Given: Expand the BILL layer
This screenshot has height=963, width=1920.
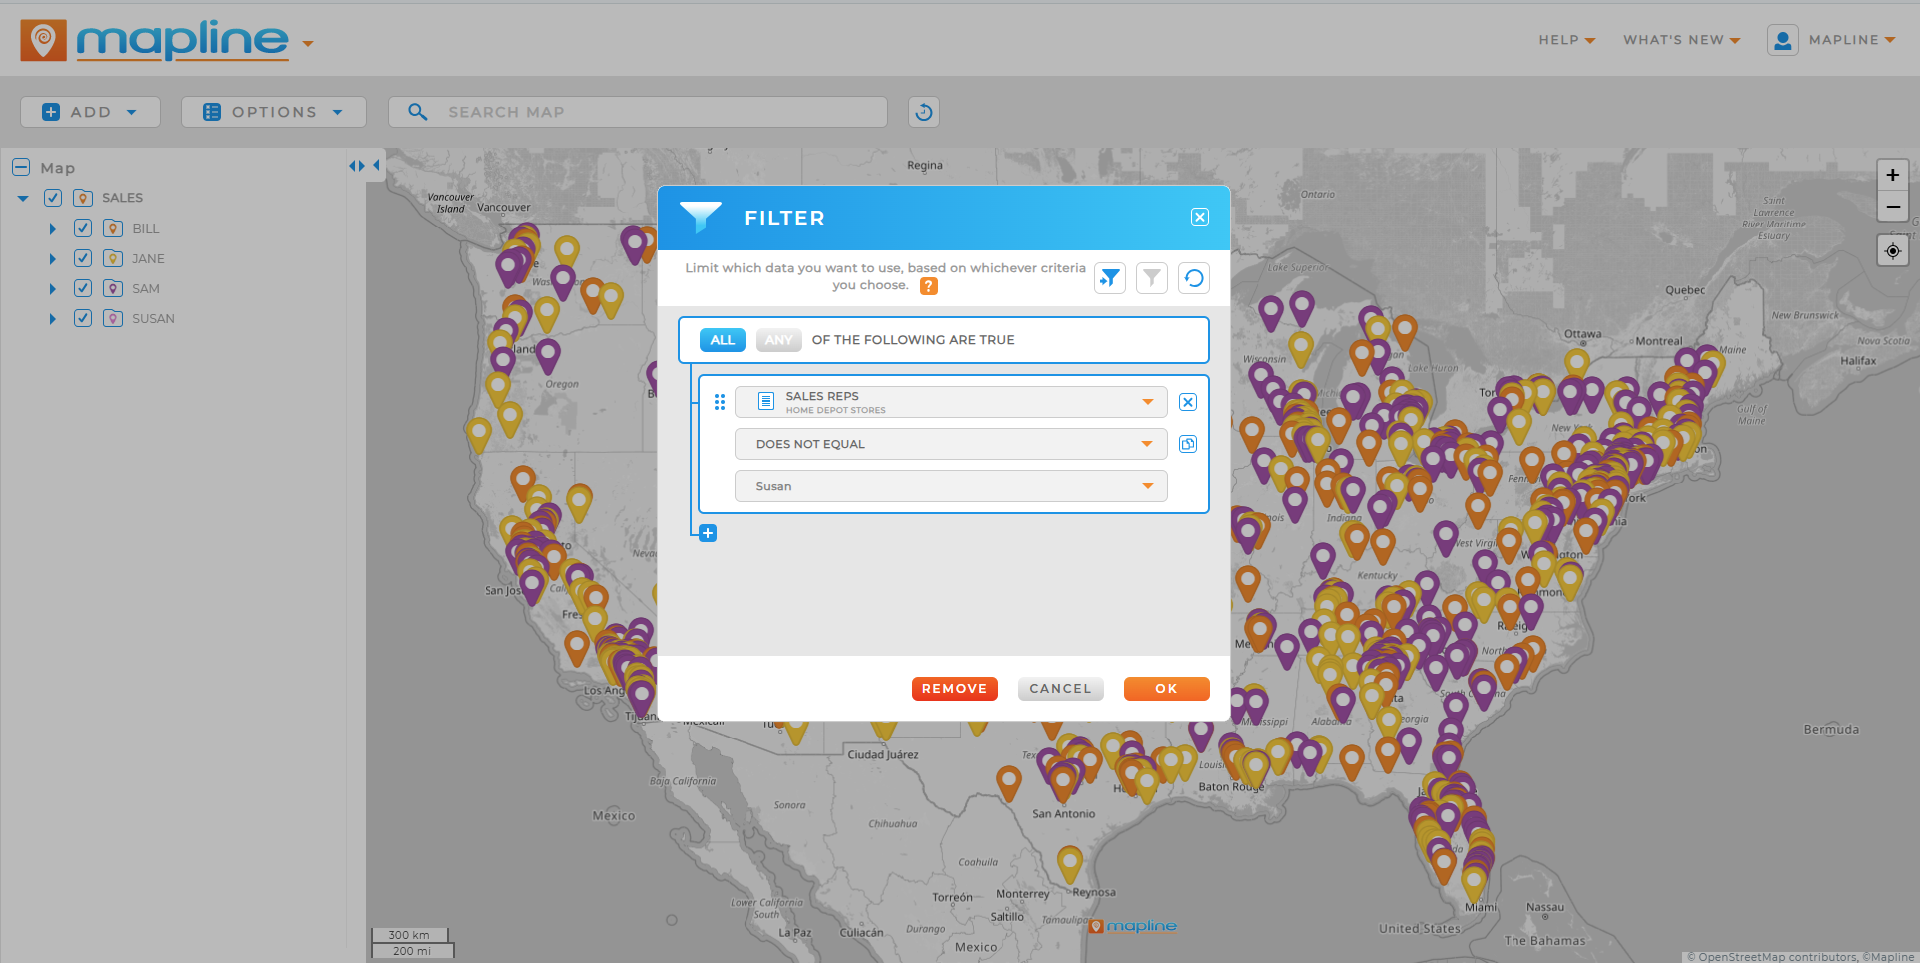Looking at the screenshot, I should pyautogui.click(x=53, y=229).
